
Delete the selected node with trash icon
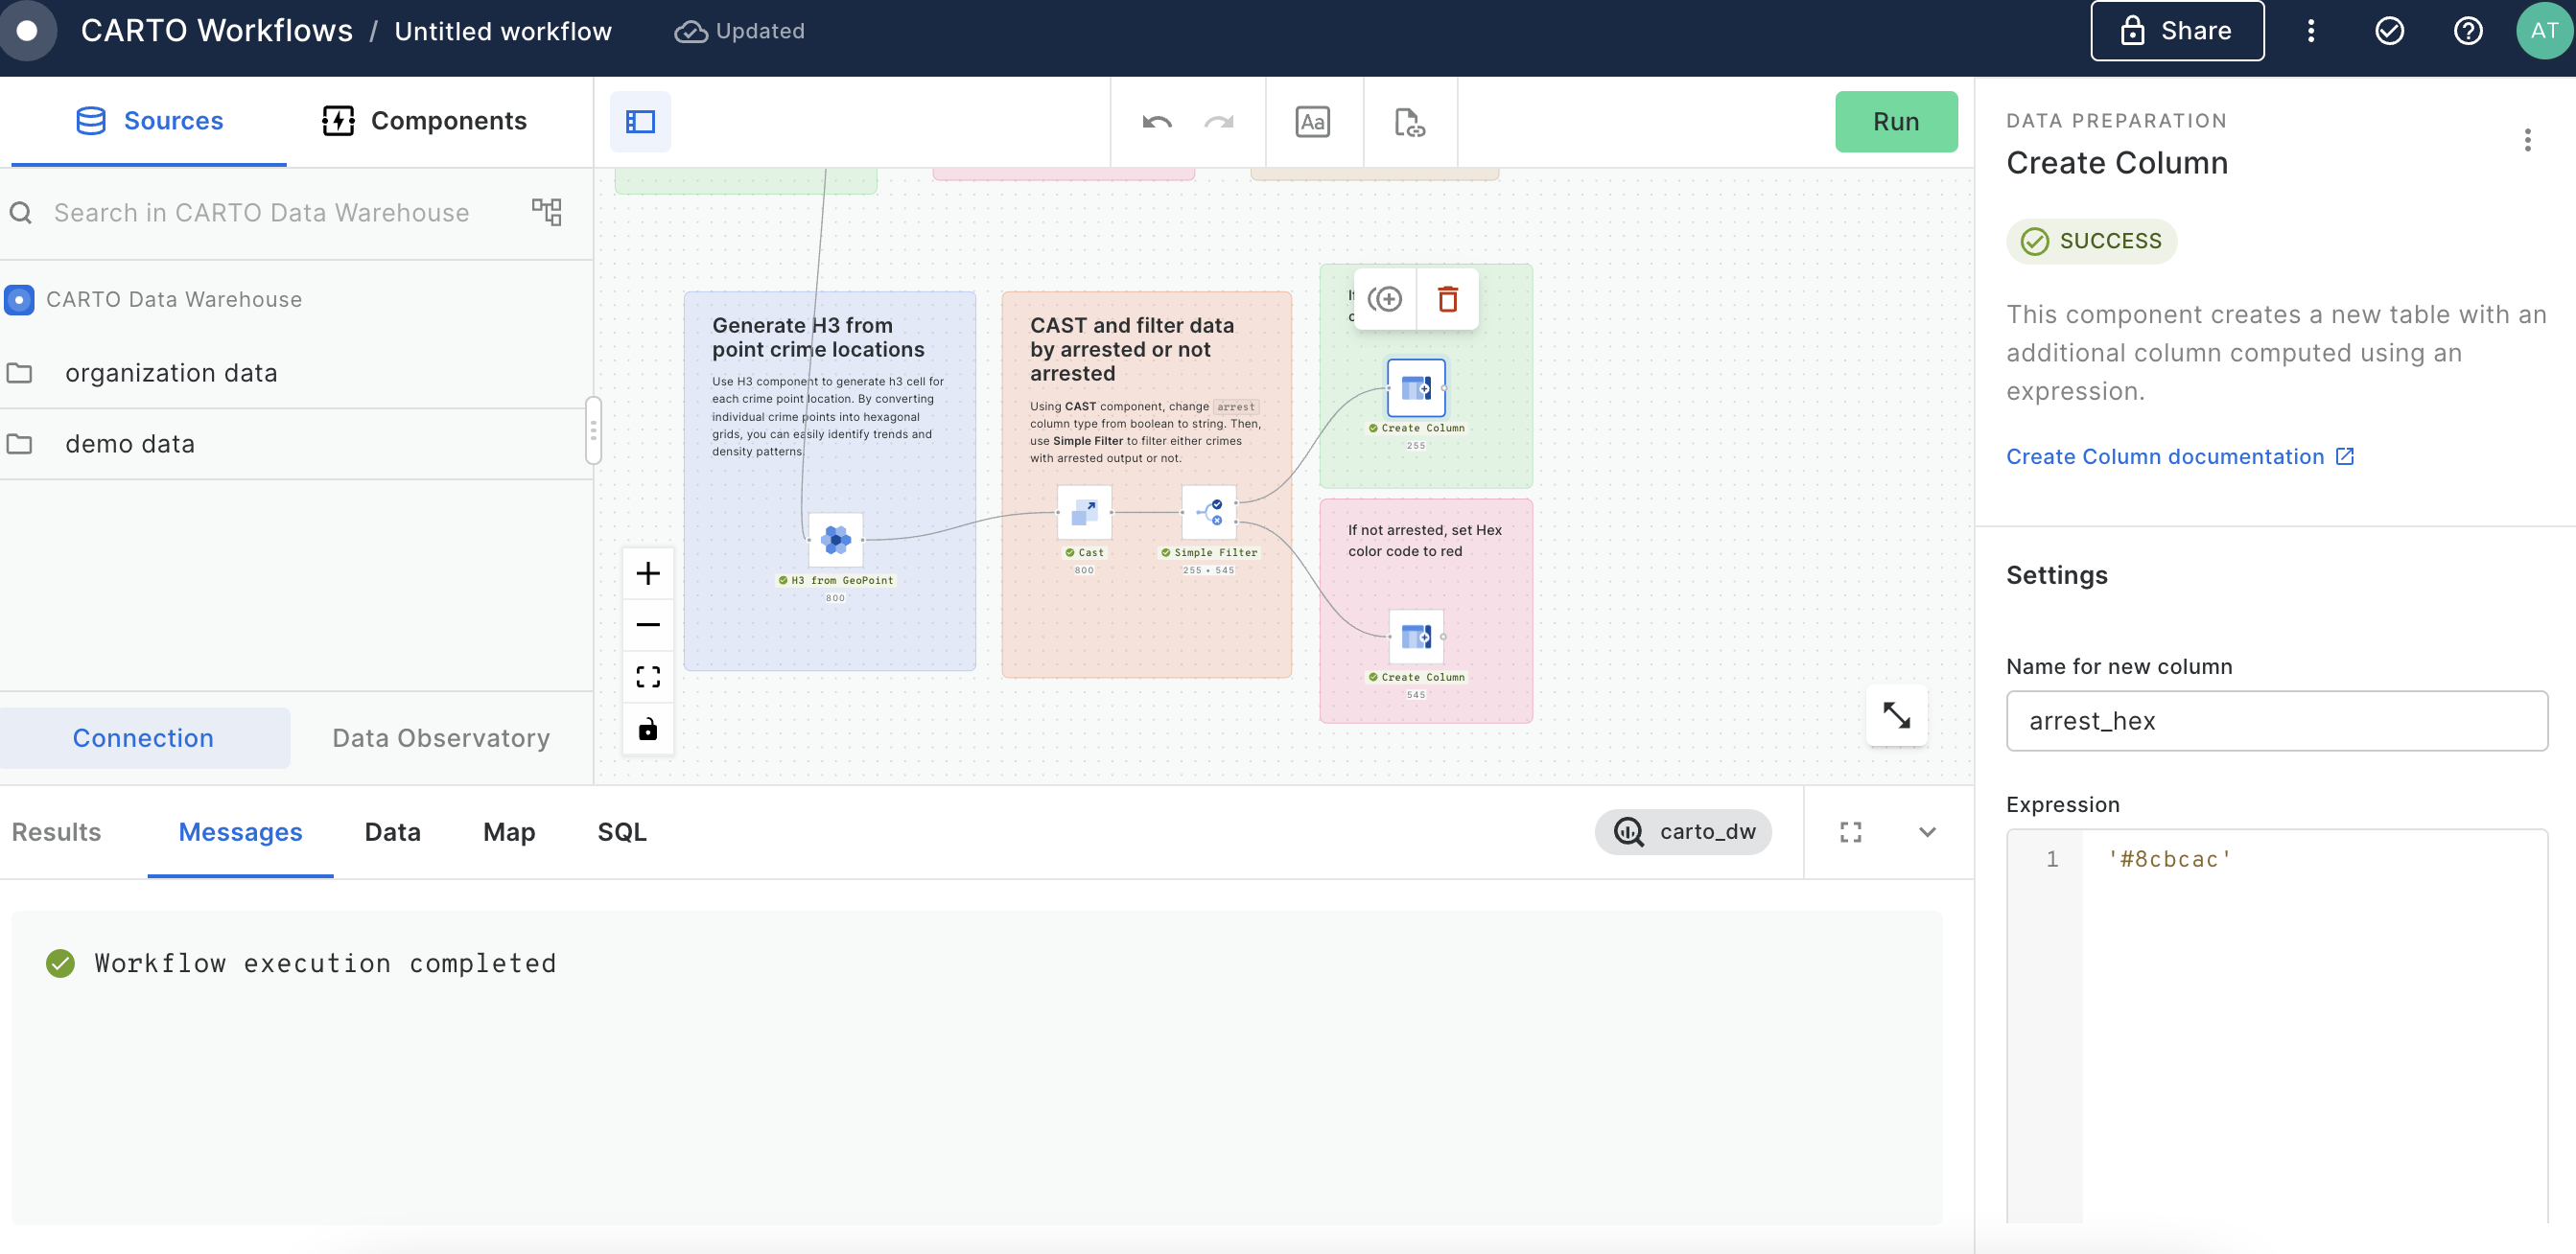tap(1447, 299)
